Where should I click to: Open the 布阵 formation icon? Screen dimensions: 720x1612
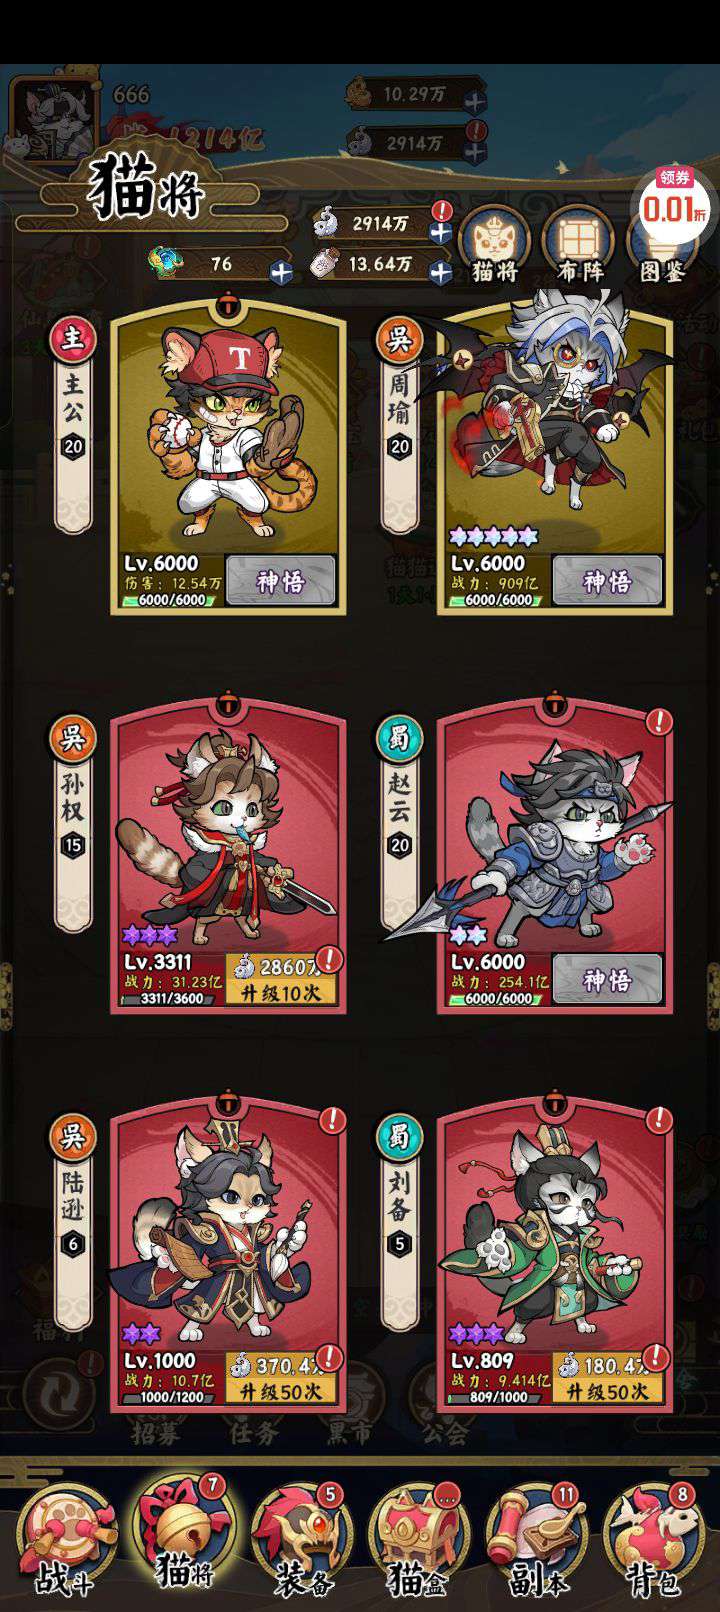578,244
